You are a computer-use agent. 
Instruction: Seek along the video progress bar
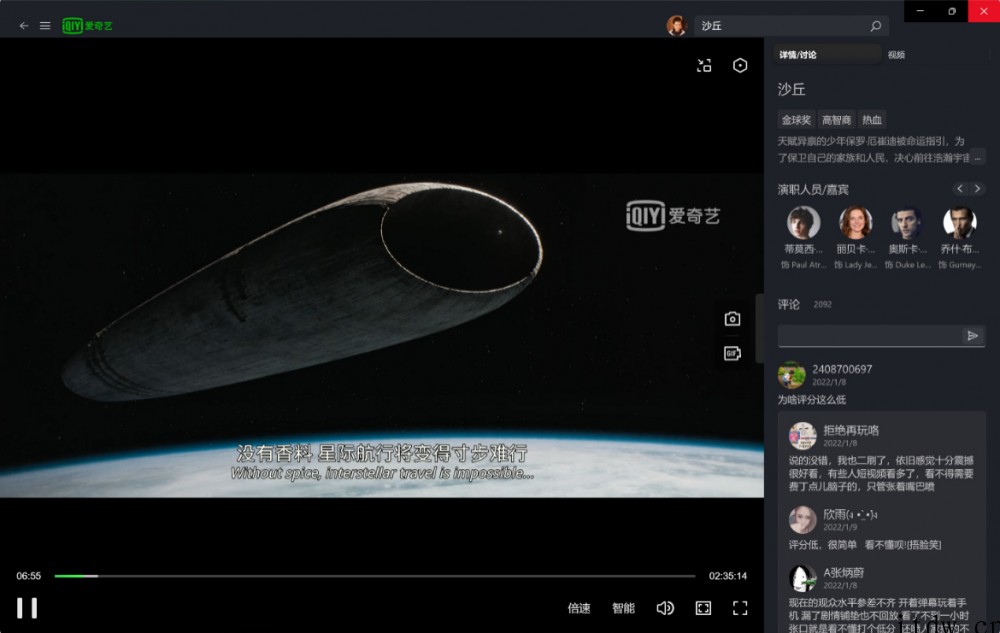(375, 576)
